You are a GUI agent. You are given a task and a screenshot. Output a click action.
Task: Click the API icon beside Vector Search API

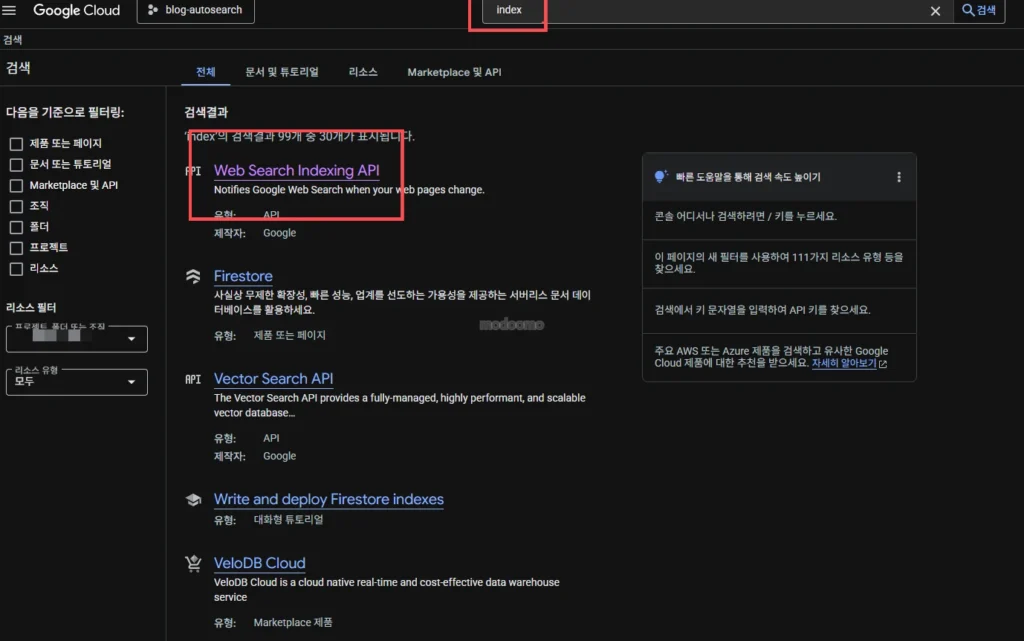click(193, 379)
